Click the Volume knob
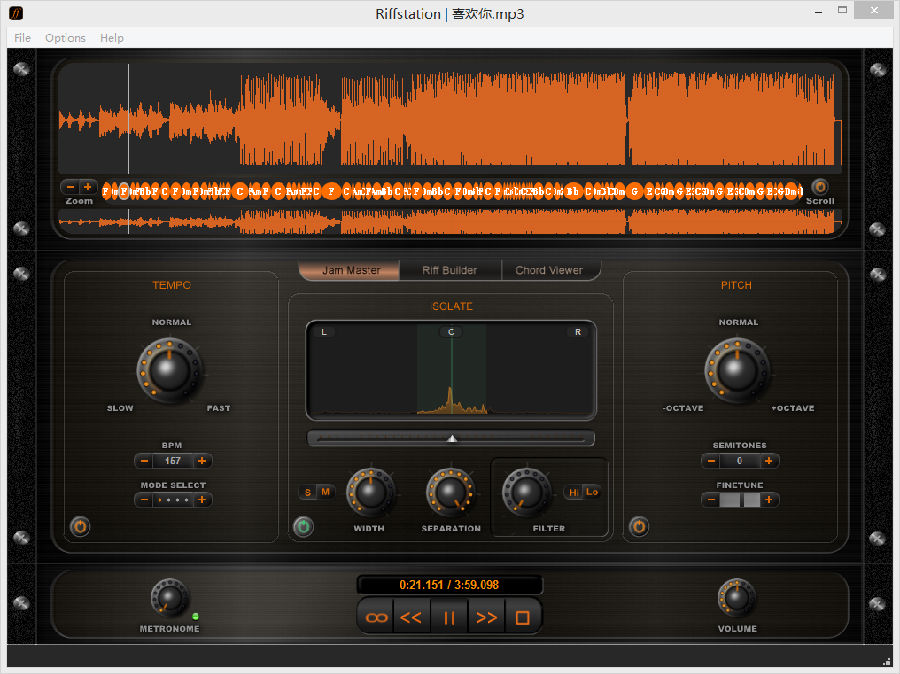900x674 pixels. (x=736, y=598)
